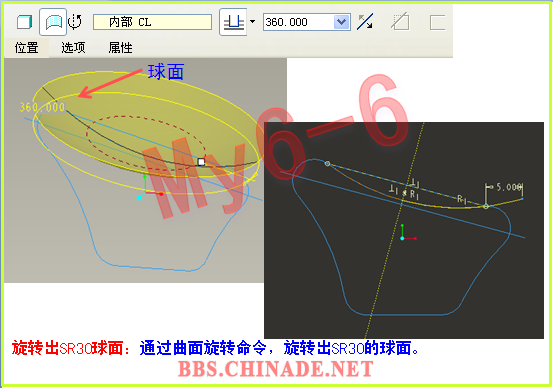Select the revolve as solid icon

(24, 22)
